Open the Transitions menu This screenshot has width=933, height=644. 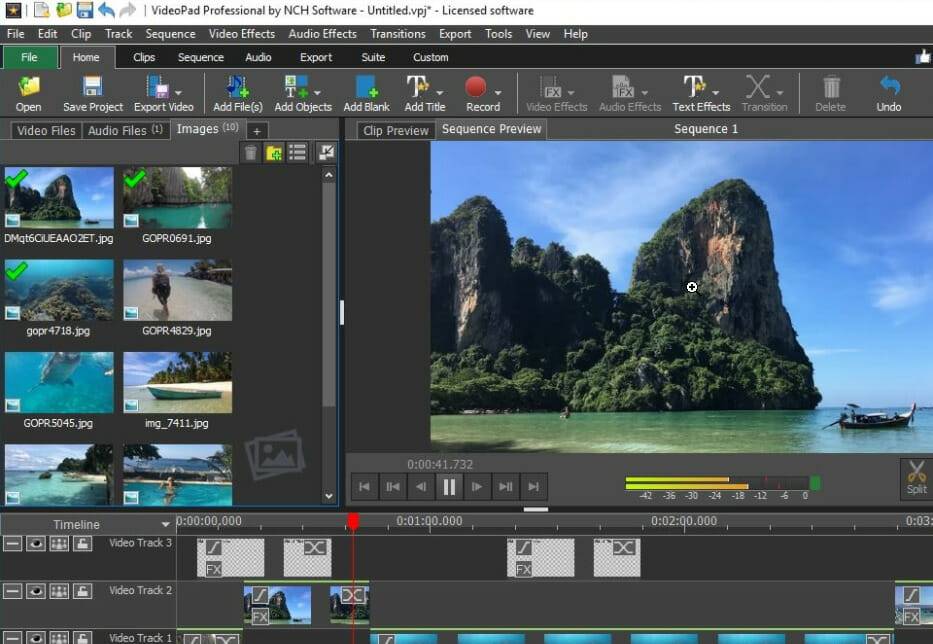397,33
